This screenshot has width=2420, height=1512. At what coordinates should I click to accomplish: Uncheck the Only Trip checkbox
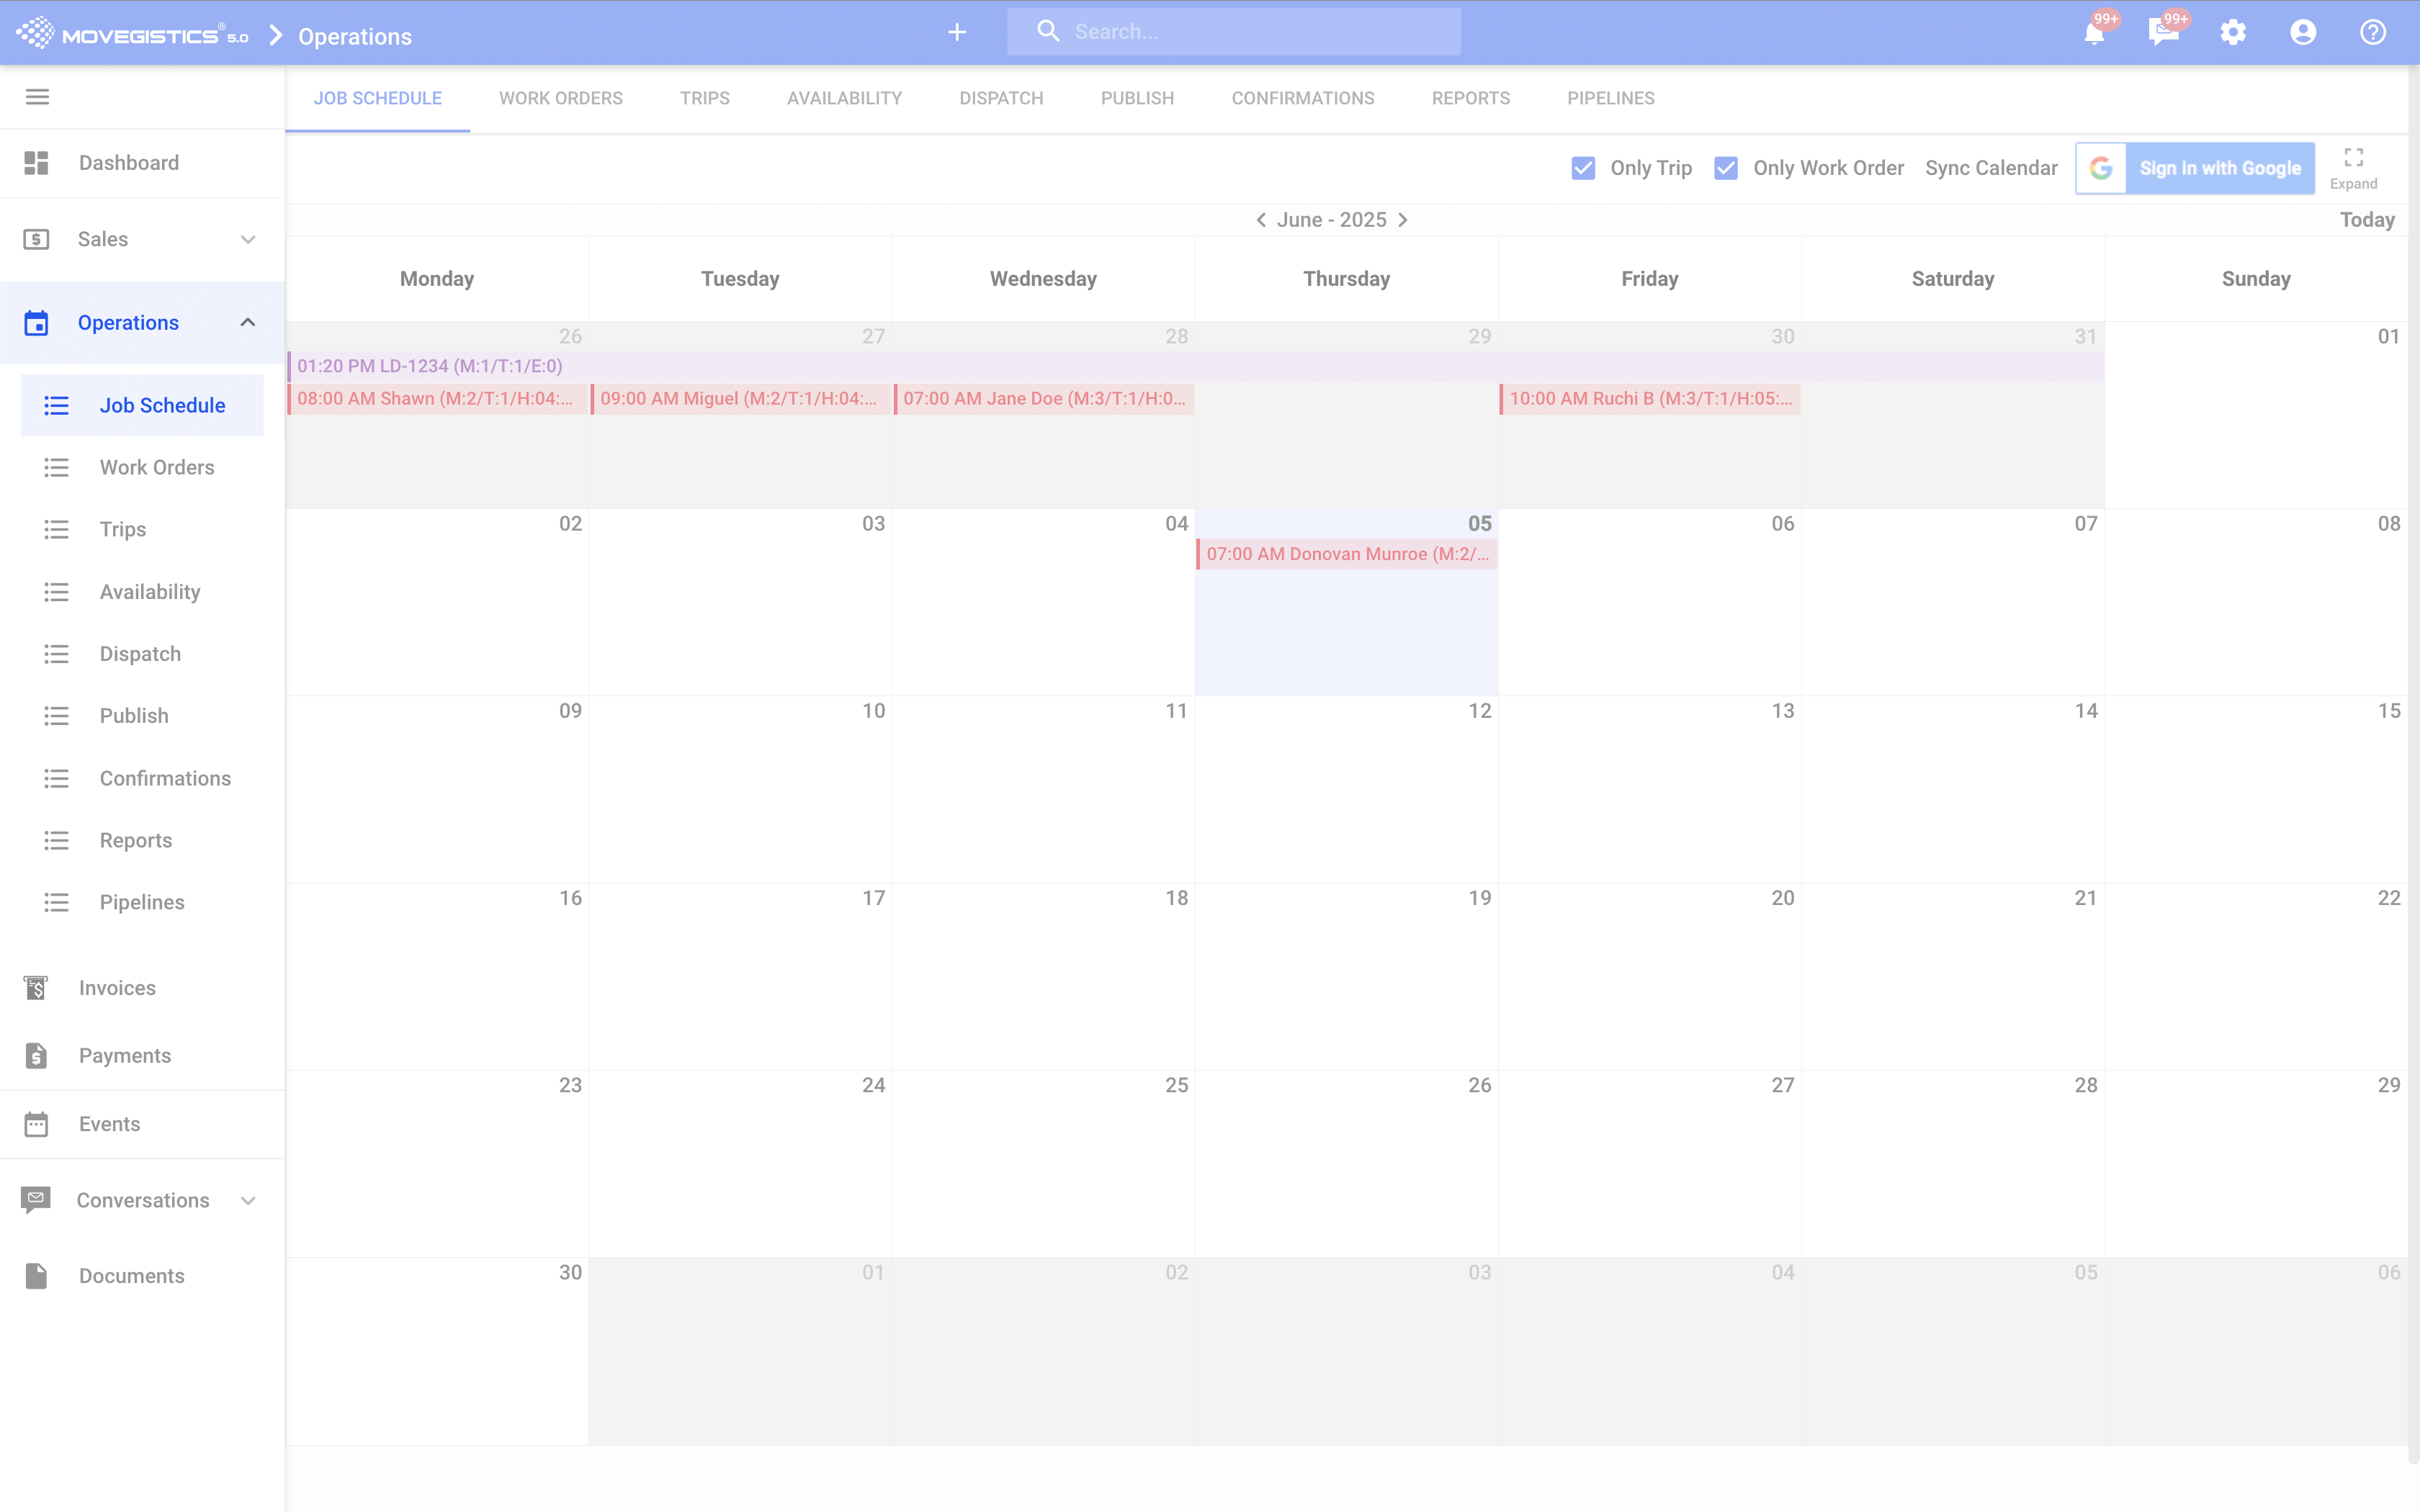pyautogui.click(x=1583, y=168)
